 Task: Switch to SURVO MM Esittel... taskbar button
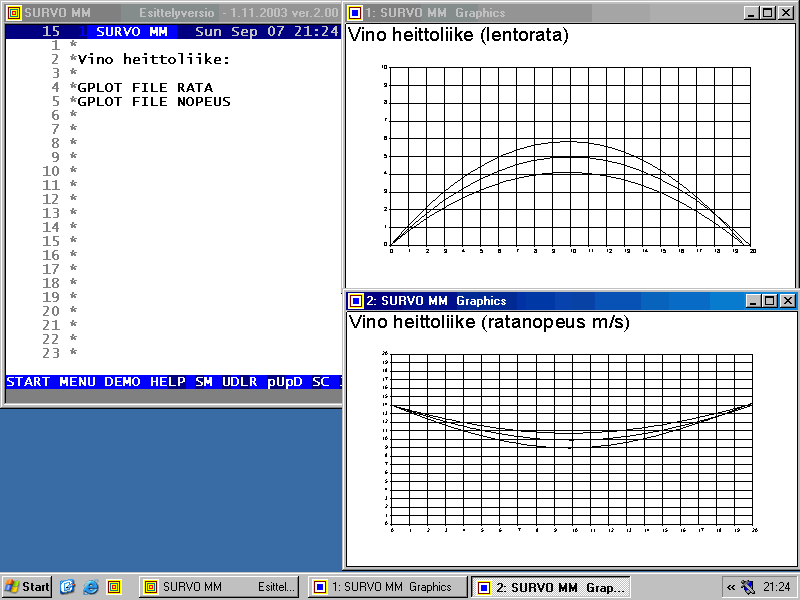point(220,587)
